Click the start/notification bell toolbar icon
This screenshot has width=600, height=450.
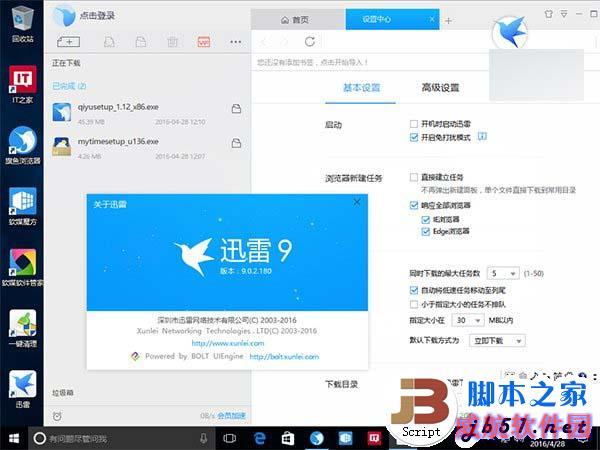coord(109,42)
